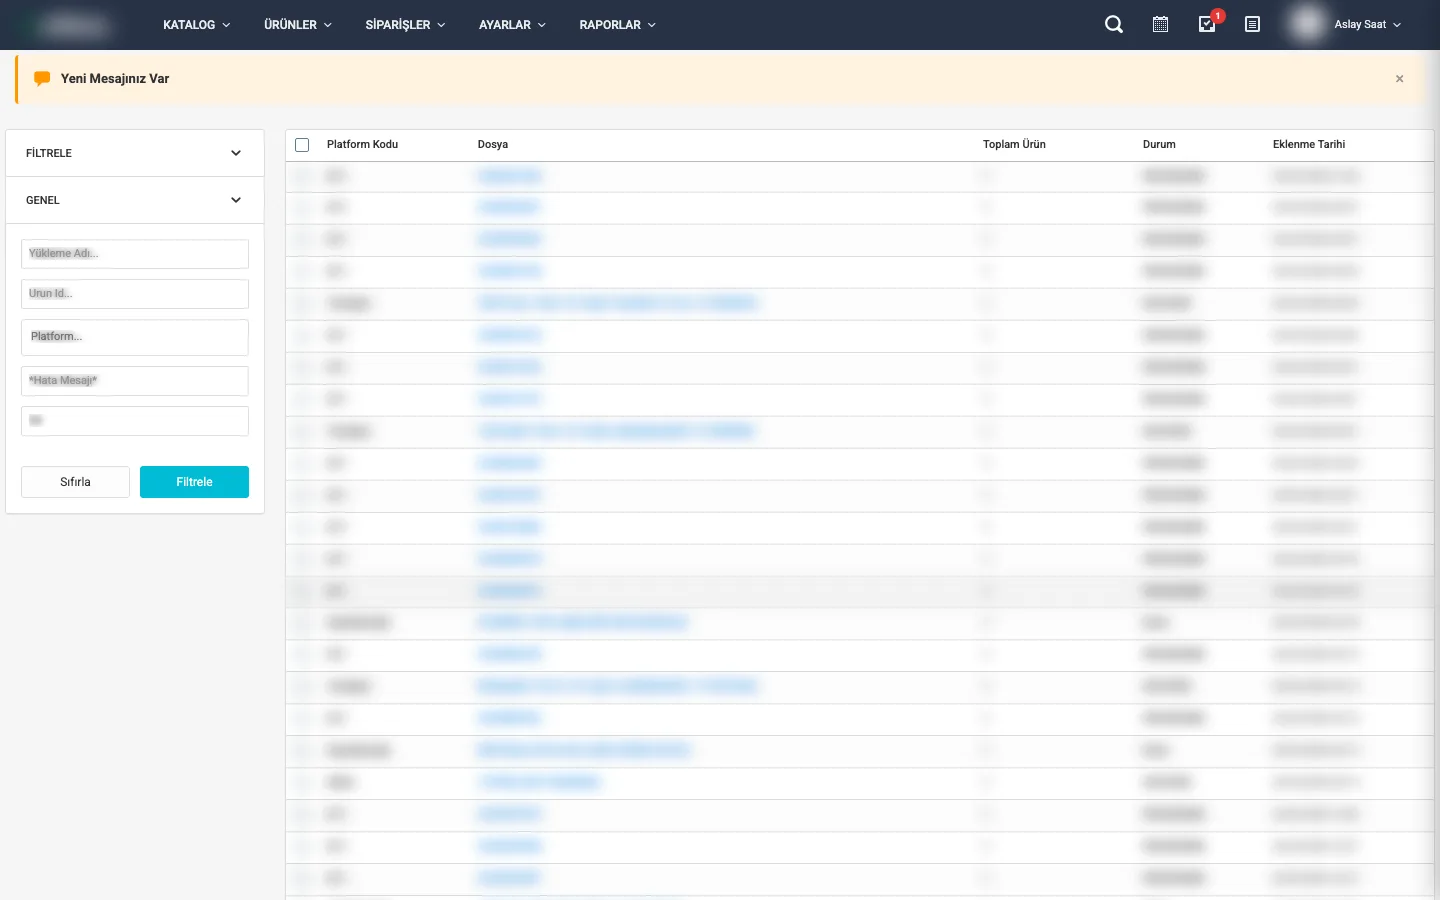The width and height of the screenshot is (1440, 900).
Task: Open the Aslay Saat account dropdown
Action: click(x=1367, y=25)
